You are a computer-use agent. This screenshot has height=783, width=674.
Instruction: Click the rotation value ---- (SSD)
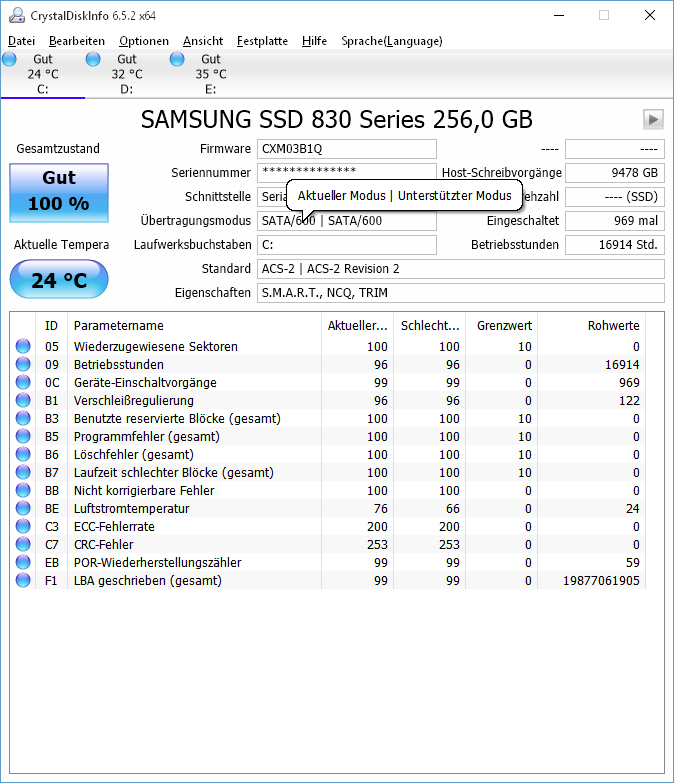coord(615,197)
